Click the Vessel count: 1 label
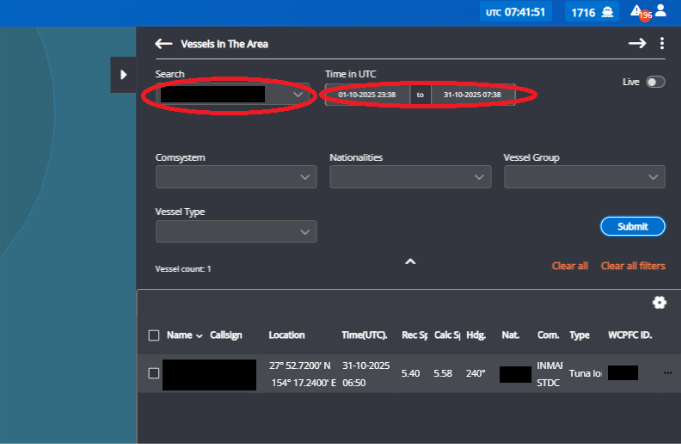681x444 pixels. tap(183, 269)
